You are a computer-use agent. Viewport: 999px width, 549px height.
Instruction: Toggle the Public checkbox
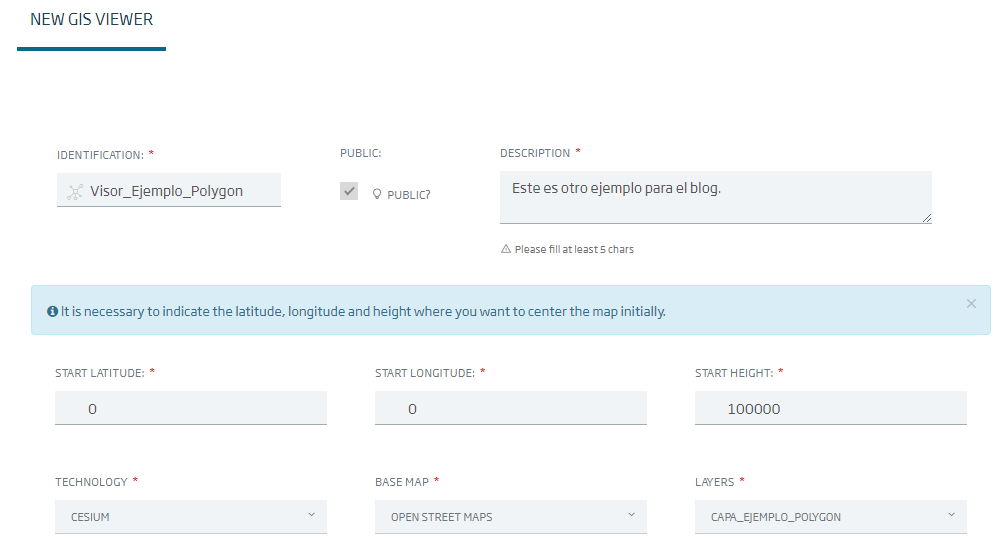tap(349, 191)
